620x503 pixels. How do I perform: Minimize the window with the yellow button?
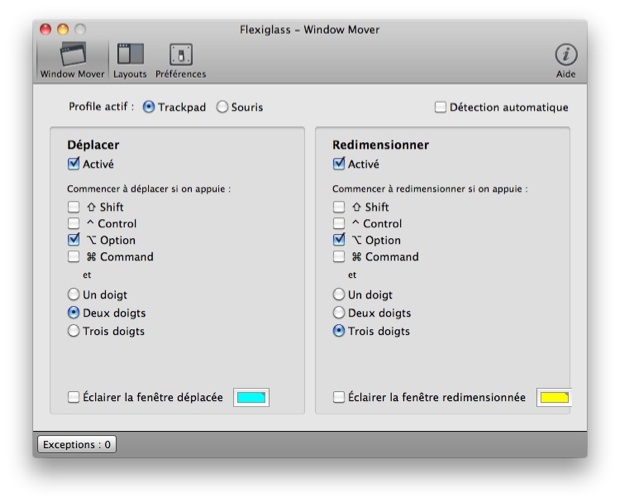[63, 29]
